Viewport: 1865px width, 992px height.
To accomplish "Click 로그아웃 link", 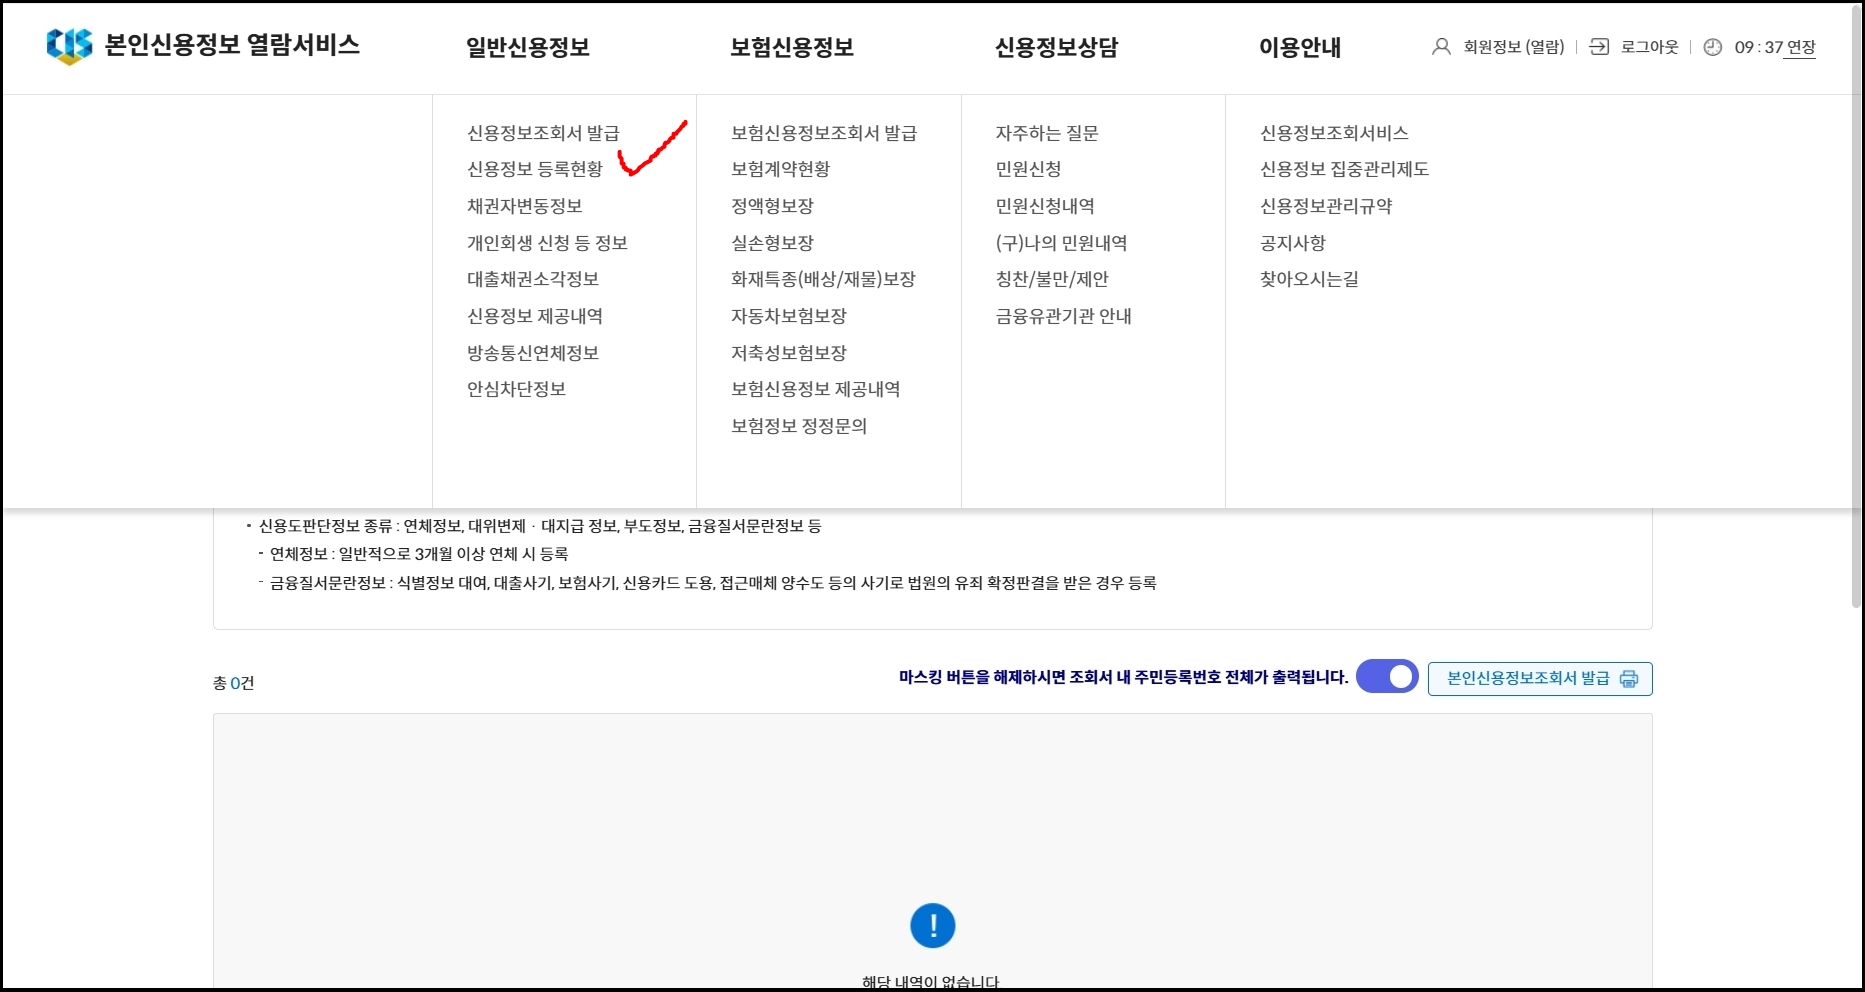I will [1650, 47].
